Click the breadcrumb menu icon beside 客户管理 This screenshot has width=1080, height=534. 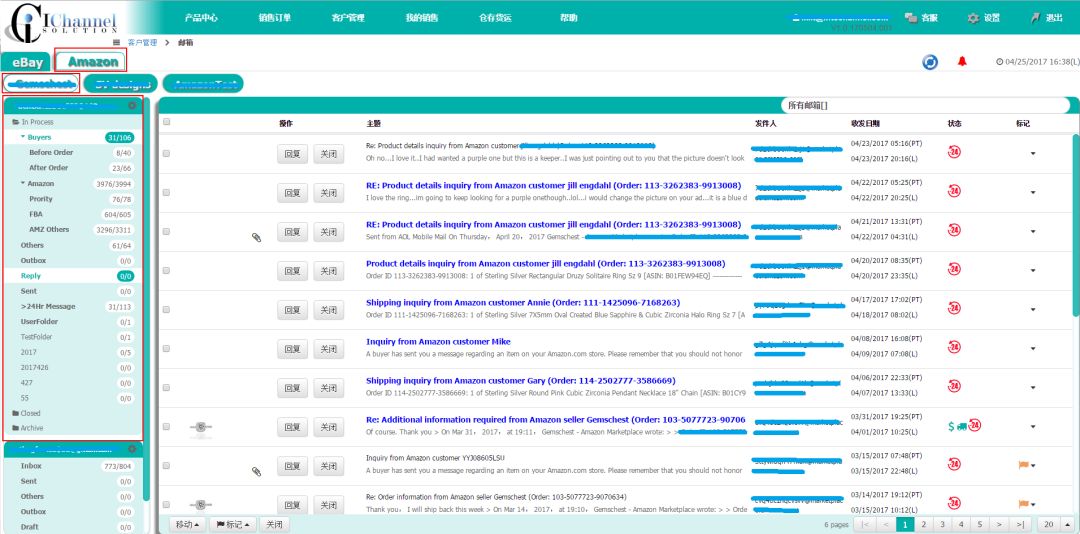[116, 43]
